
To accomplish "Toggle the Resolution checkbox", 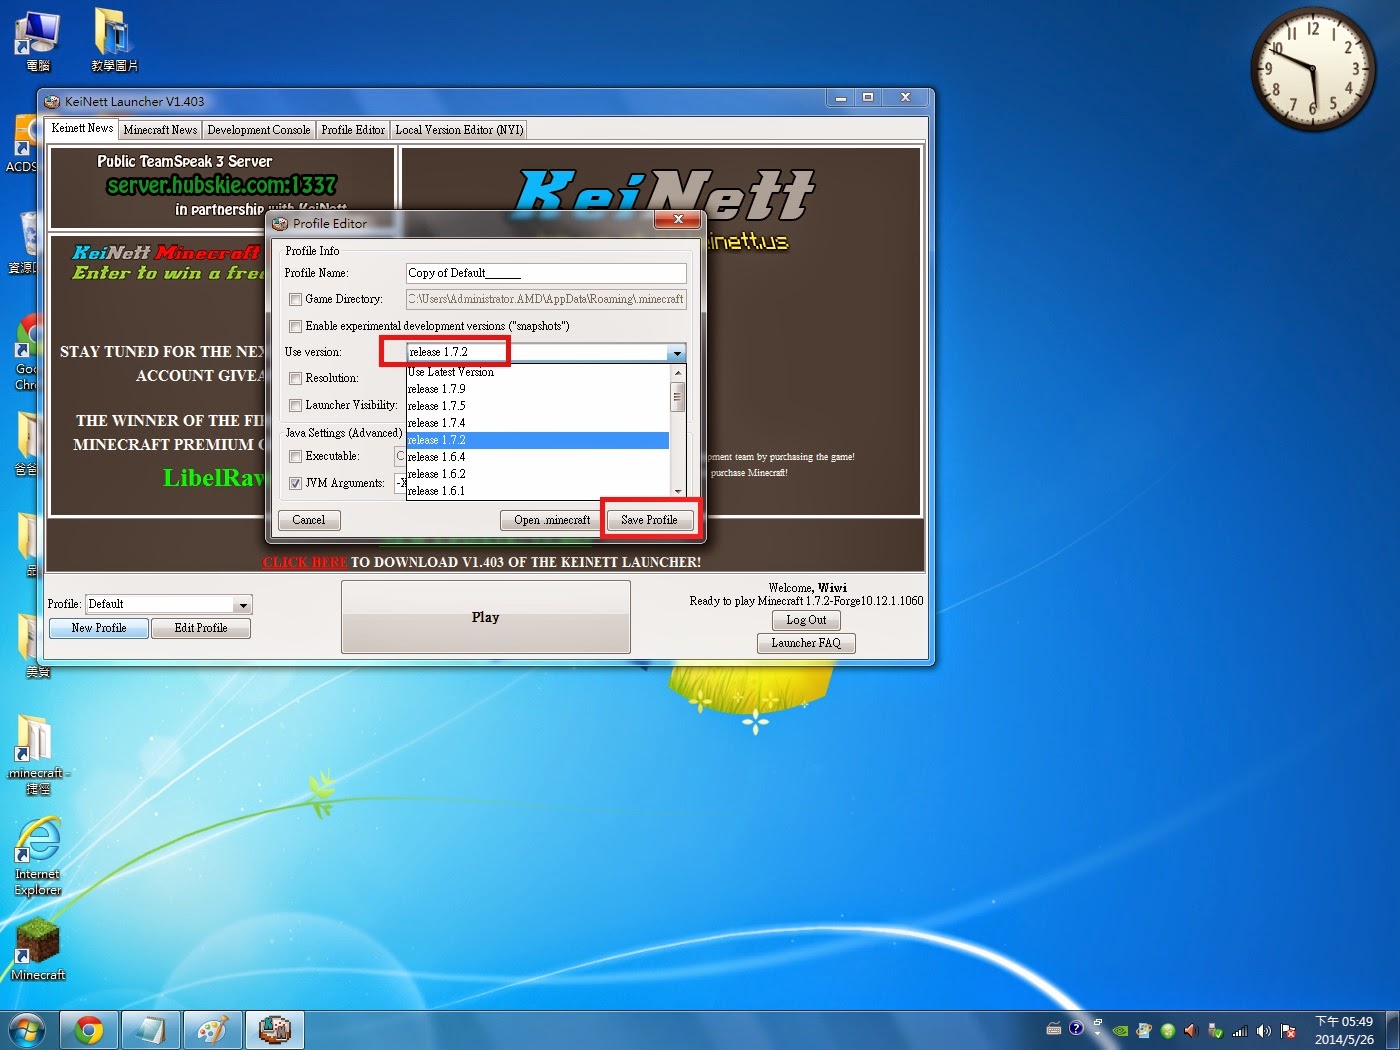I will tap(295, 378).
